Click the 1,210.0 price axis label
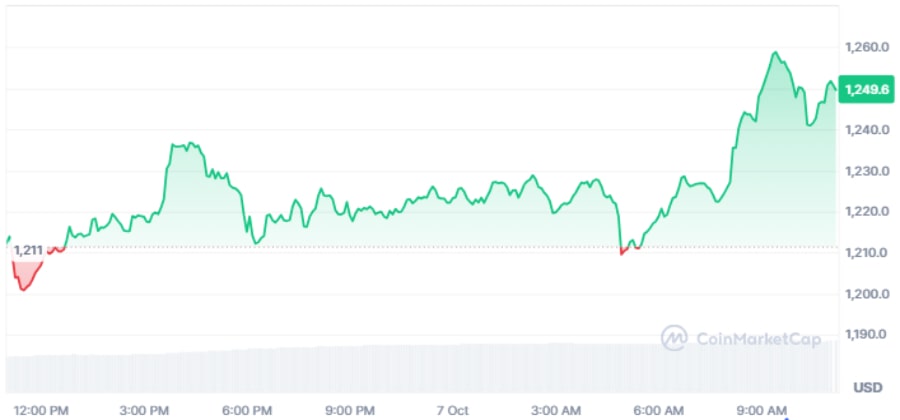 867,253
